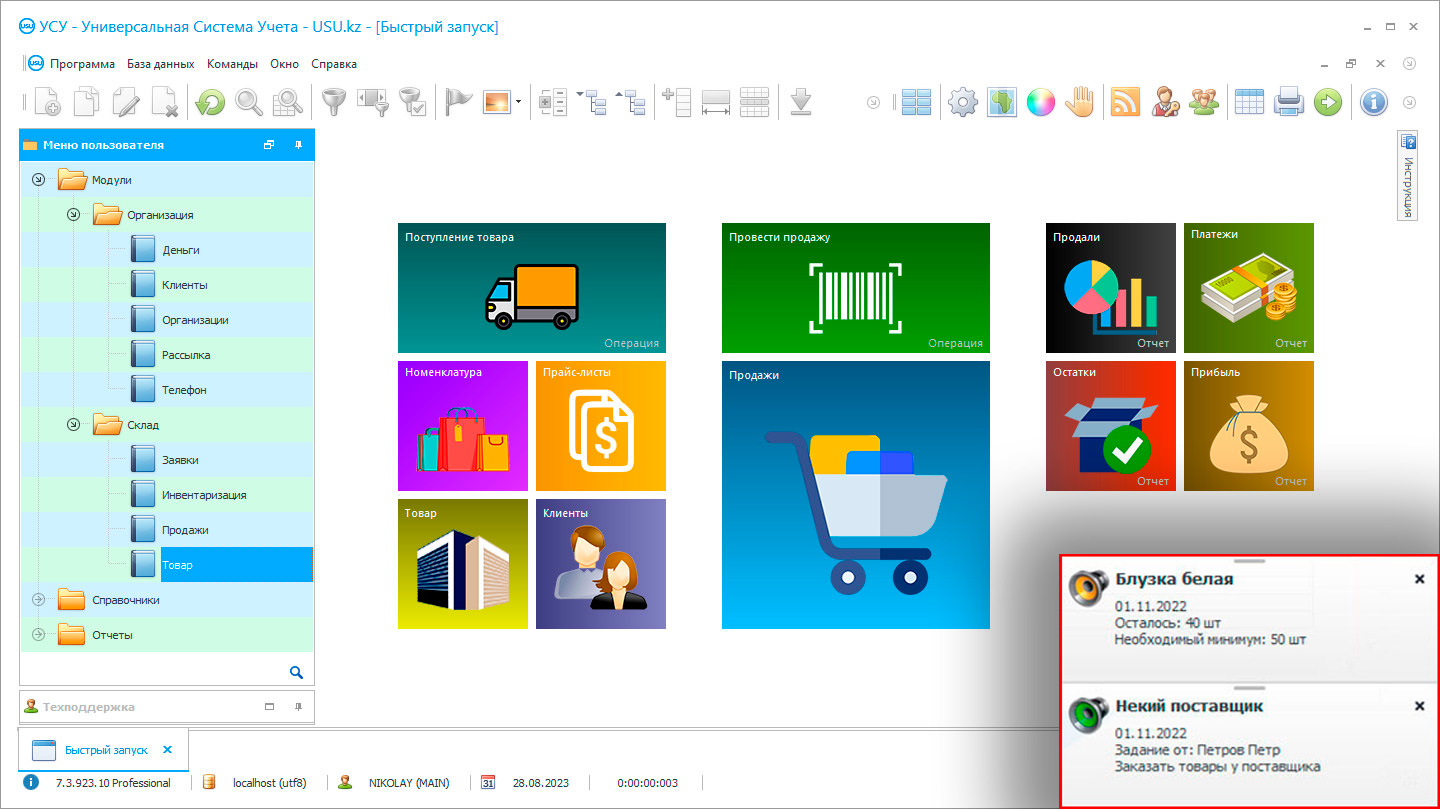Click the plain funnel filter icon

pos(333,102)
